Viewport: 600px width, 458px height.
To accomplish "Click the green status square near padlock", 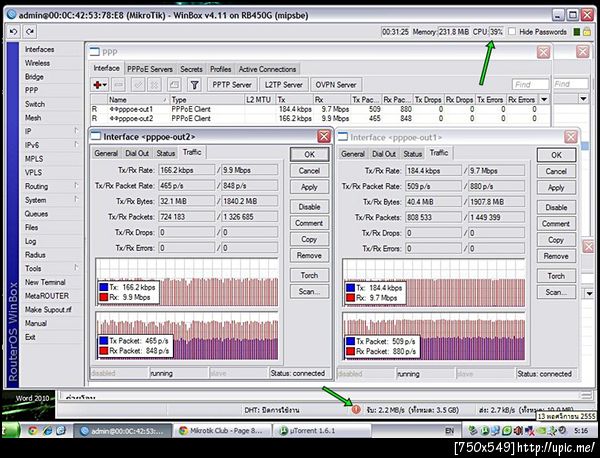I will pyautogui.click(x=576, y=32).
